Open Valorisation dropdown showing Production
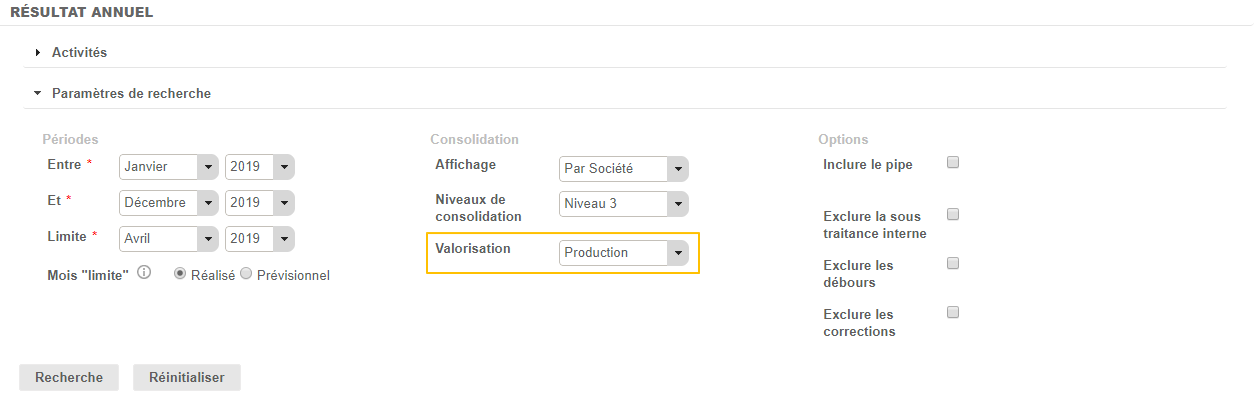Viewport: 1255px width, 400px height. [x=624, y=253]
